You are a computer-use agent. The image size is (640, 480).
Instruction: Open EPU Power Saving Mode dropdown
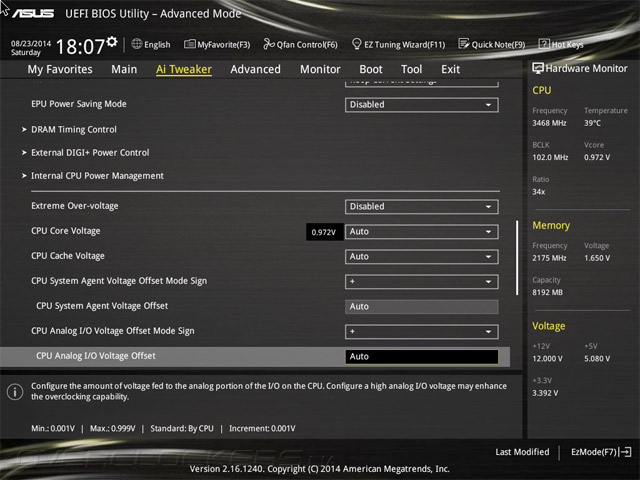422,105
